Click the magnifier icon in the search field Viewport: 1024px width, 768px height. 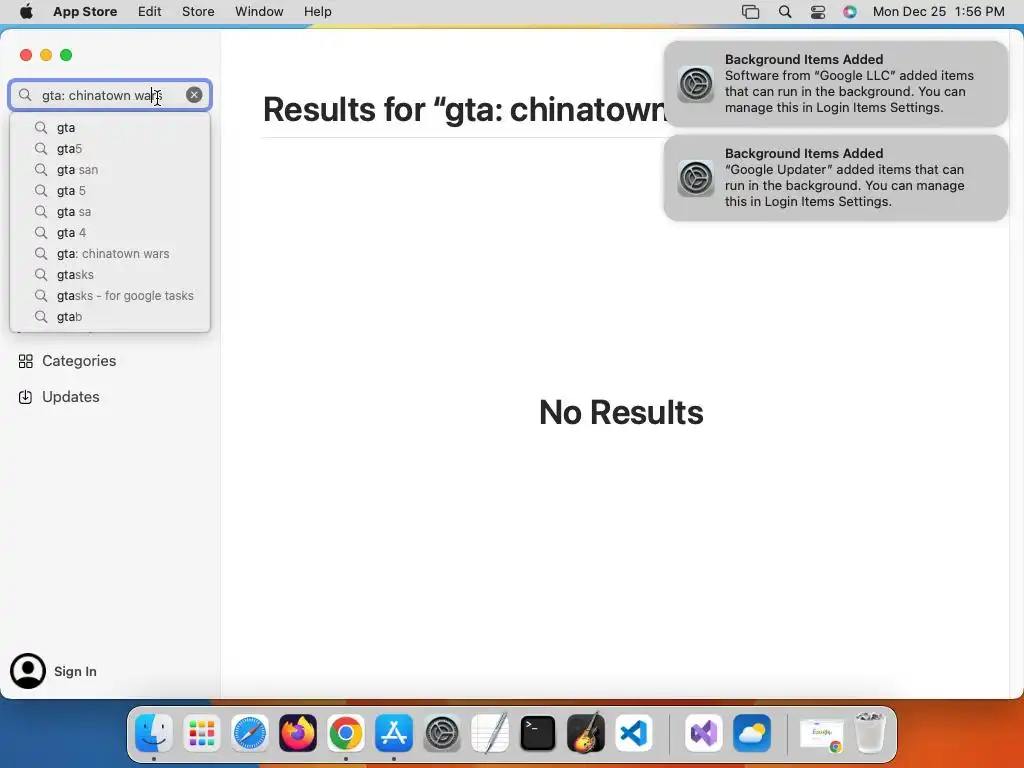(x=25, y=95)
